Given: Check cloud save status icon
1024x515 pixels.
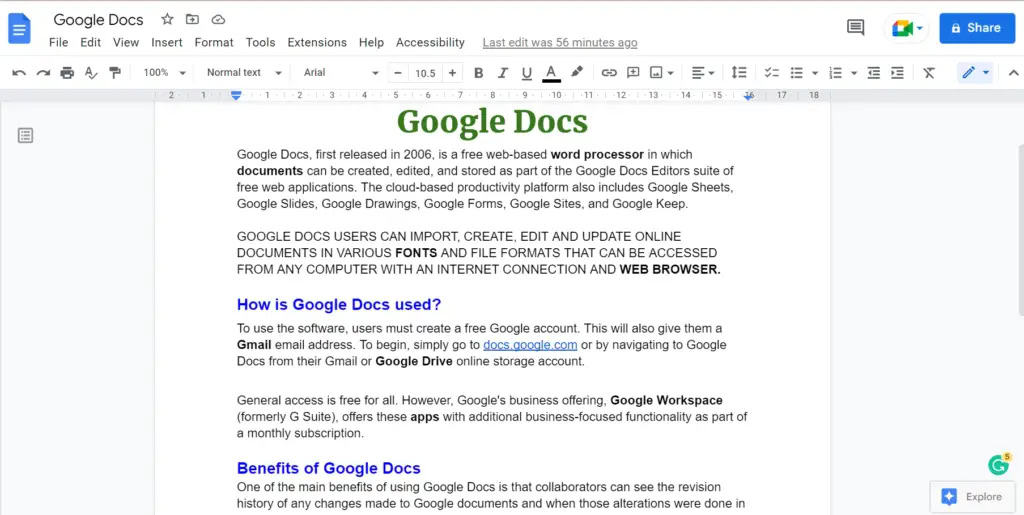Looking at the screenshot, I should [x=219, y=20].
